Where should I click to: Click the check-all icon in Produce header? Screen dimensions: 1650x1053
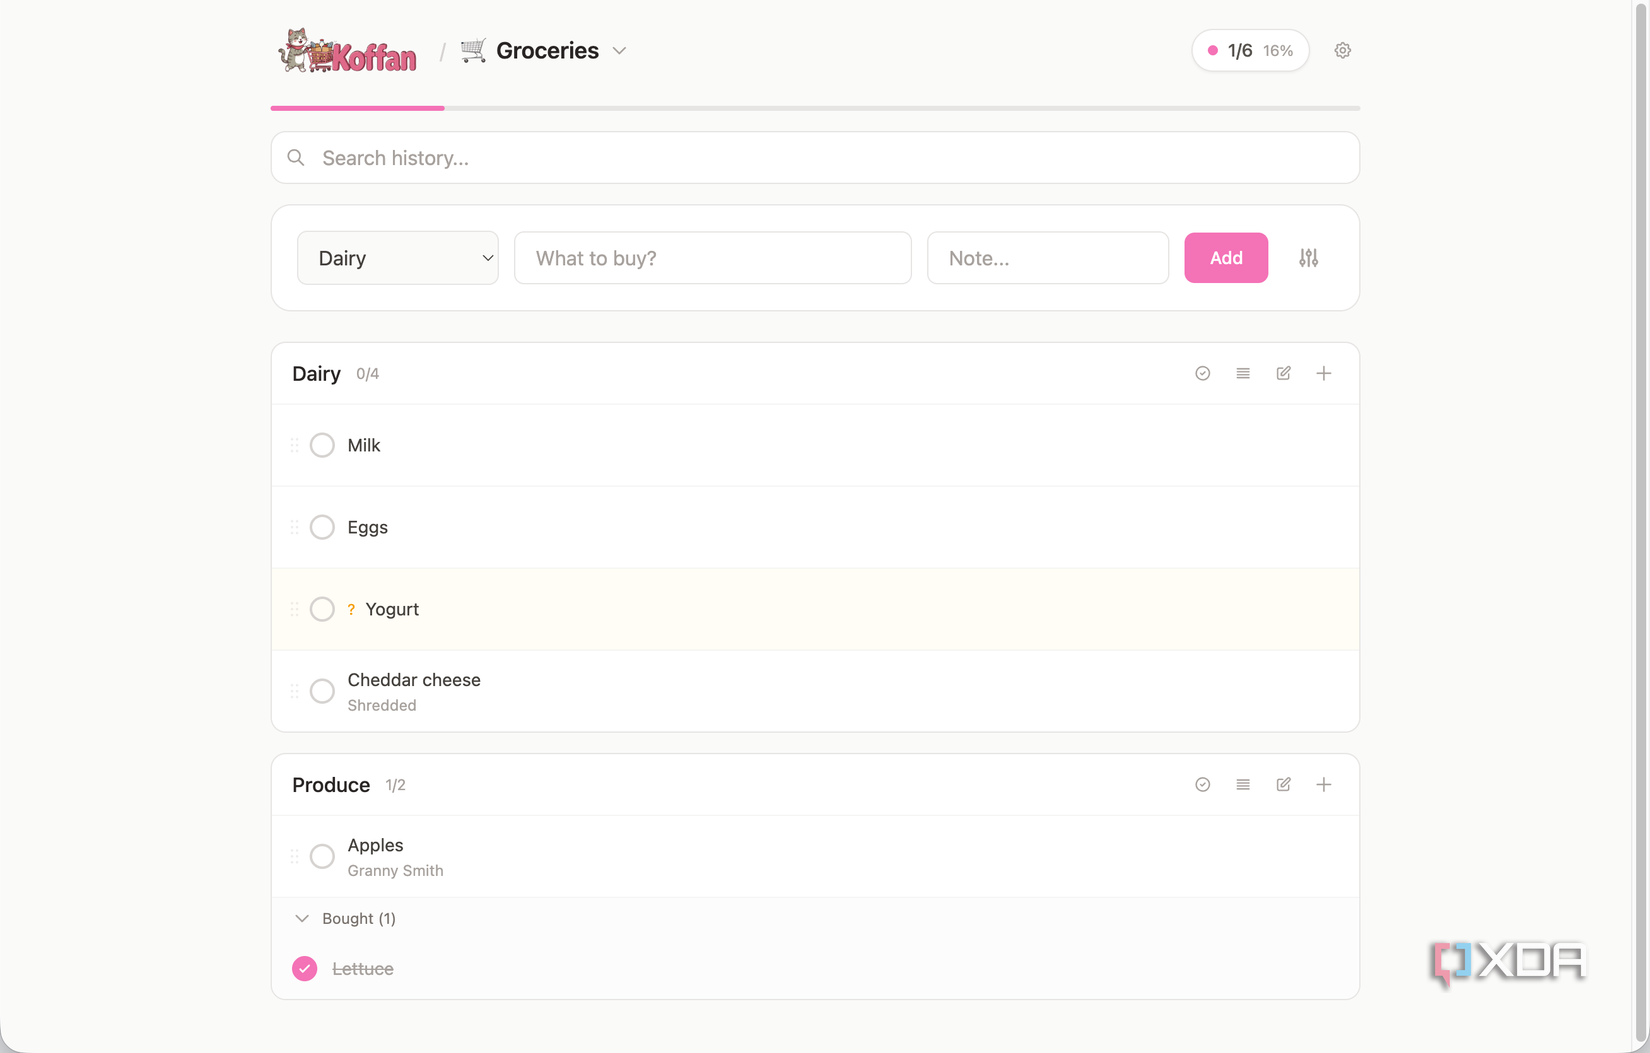(1203, 785)
